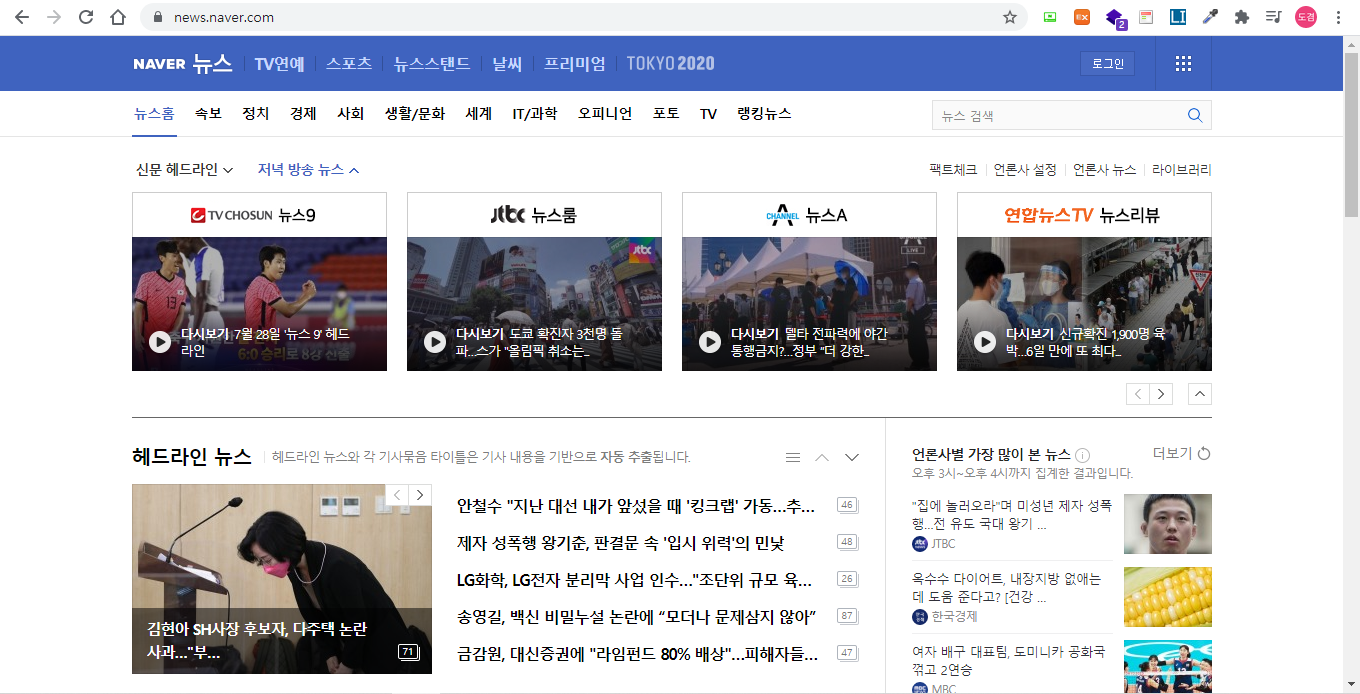The width and height of the screenshot is (1360, 694).
Task: Expand 신문 헤드라인 dropdown
Action: [x=184, y=170]
